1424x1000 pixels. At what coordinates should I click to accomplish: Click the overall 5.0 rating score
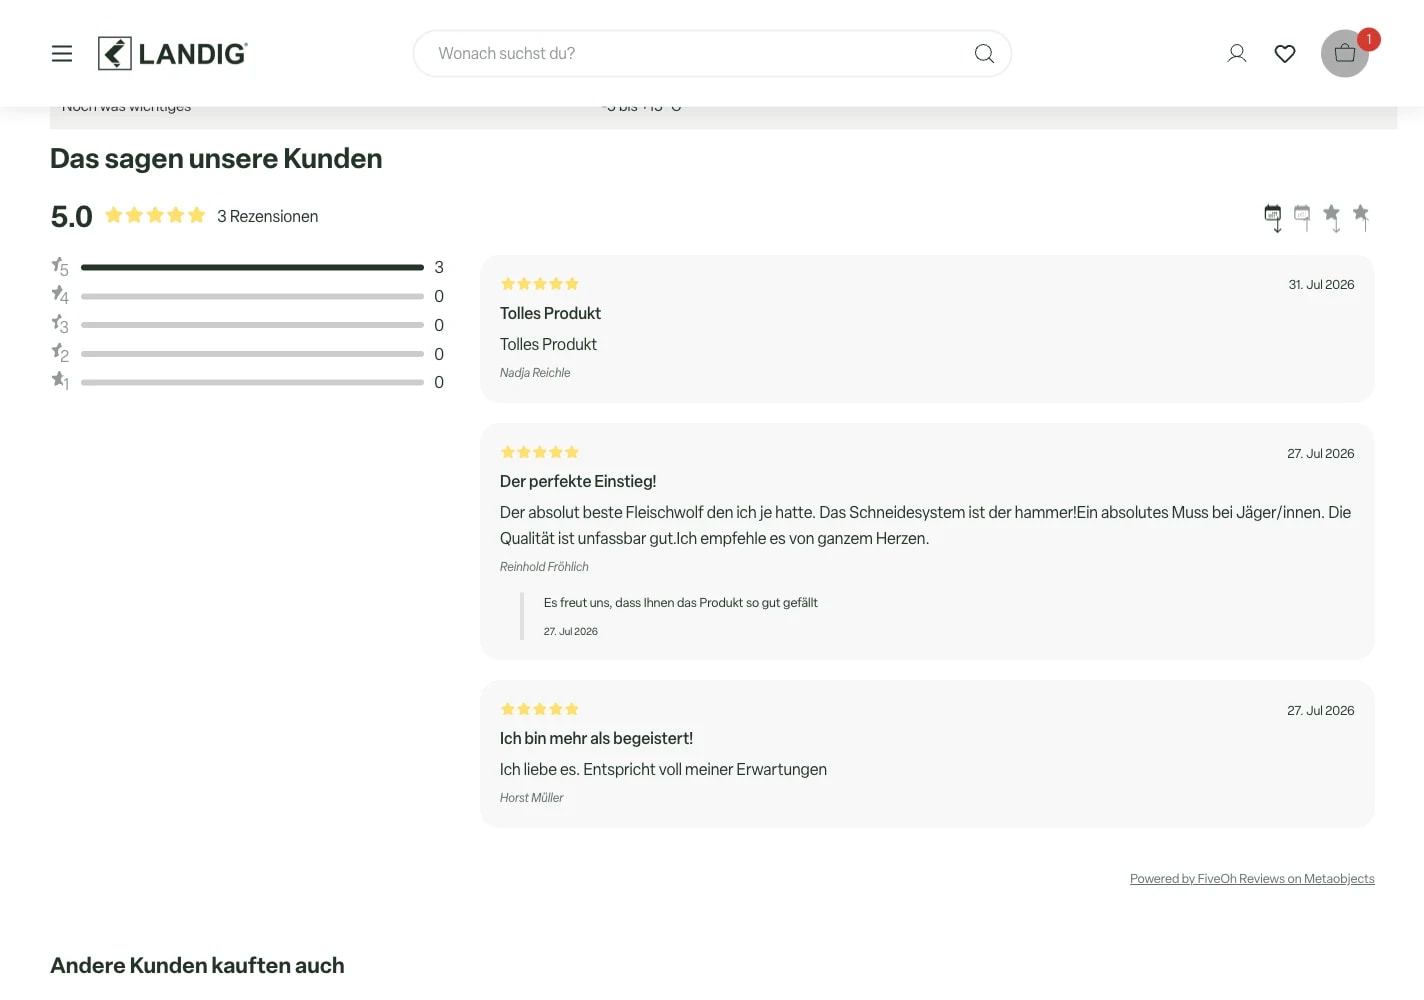tap(71, 217)
